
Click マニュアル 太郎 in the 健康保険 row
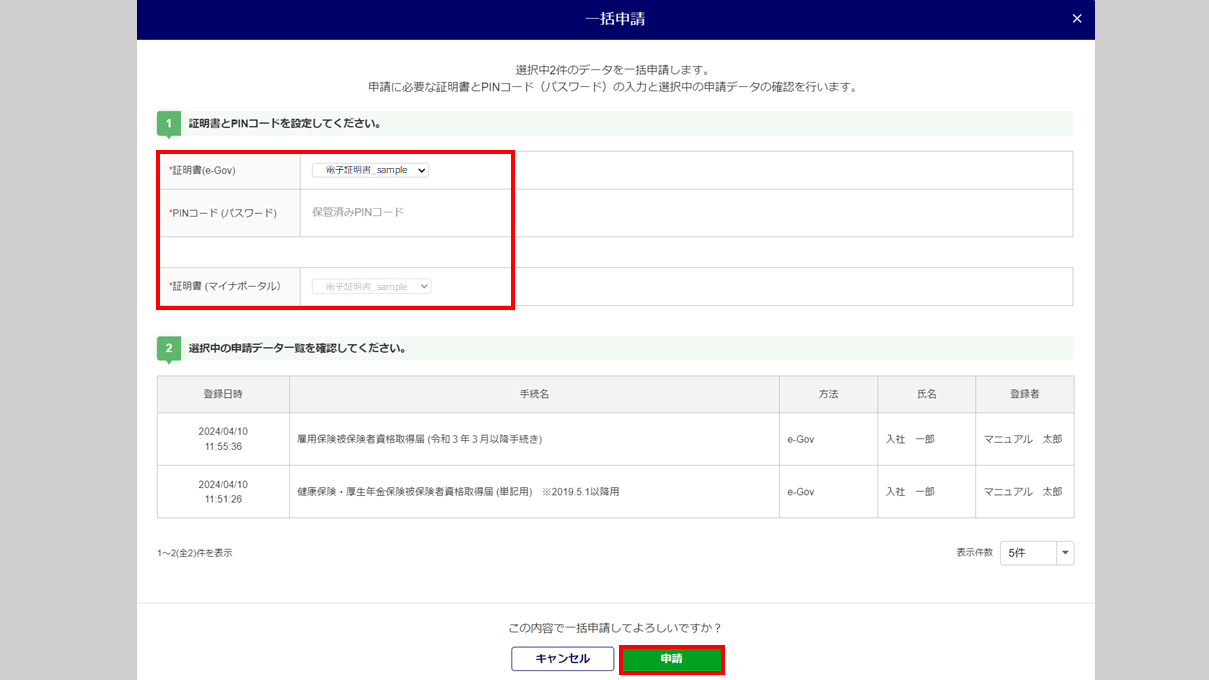(x=1023, y=492)
